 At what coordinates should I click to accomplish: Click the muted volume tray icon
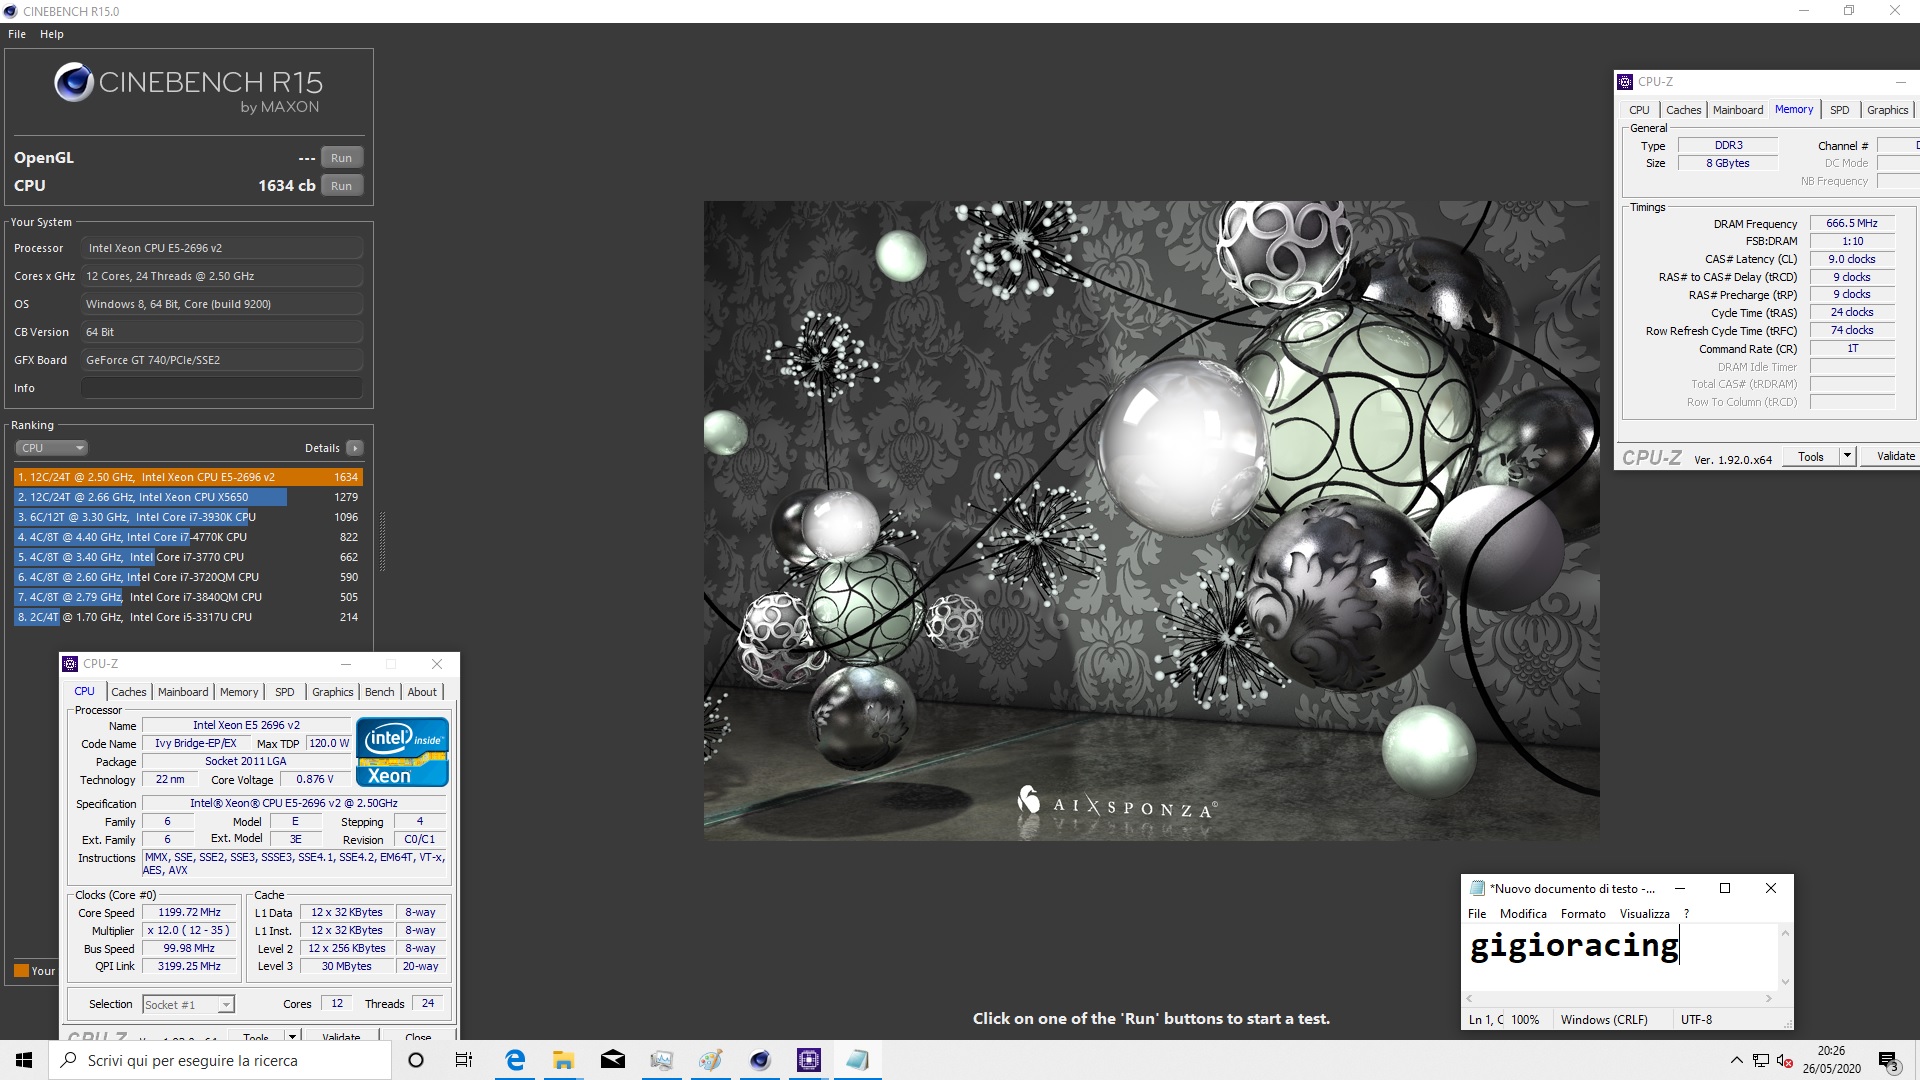pyautogui.click(x=1784, y=1061)
